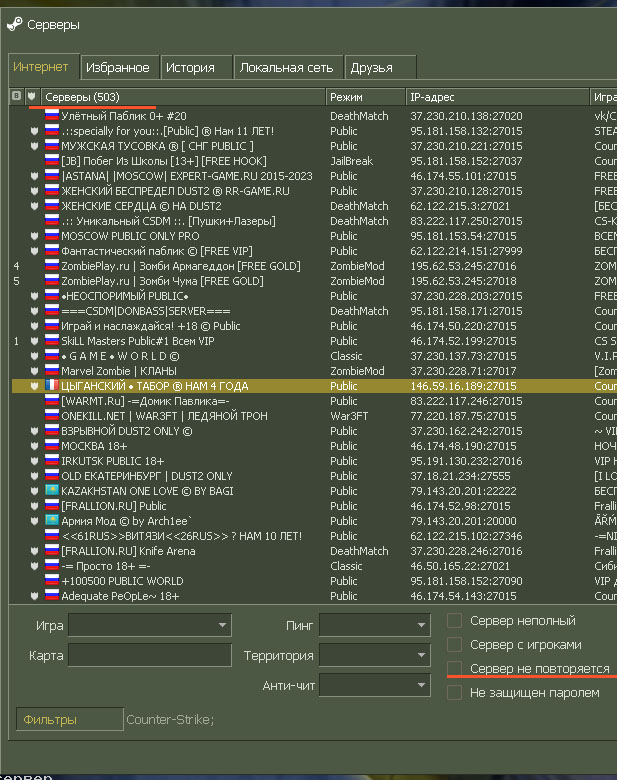This screenshot has width=617, height=780.
Task: Click shield icon of ВЗРЫВНОЙ DUST2 ONLY
Action: pyautogui.click(x=34, y=431)
